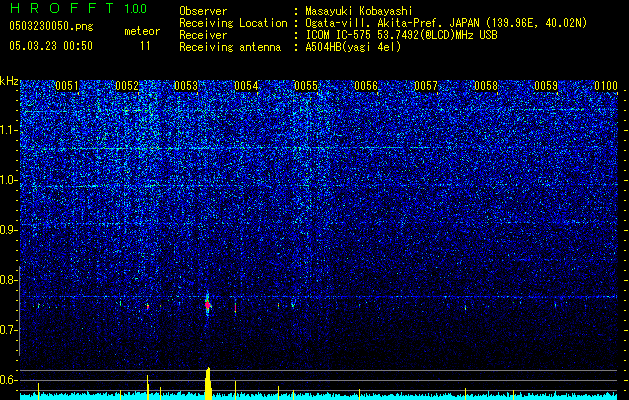Viewport: 629px width, 400px height.
Task: Select the file name 0503230050.png
Action: pyautogui.click(x=51, y=27)
